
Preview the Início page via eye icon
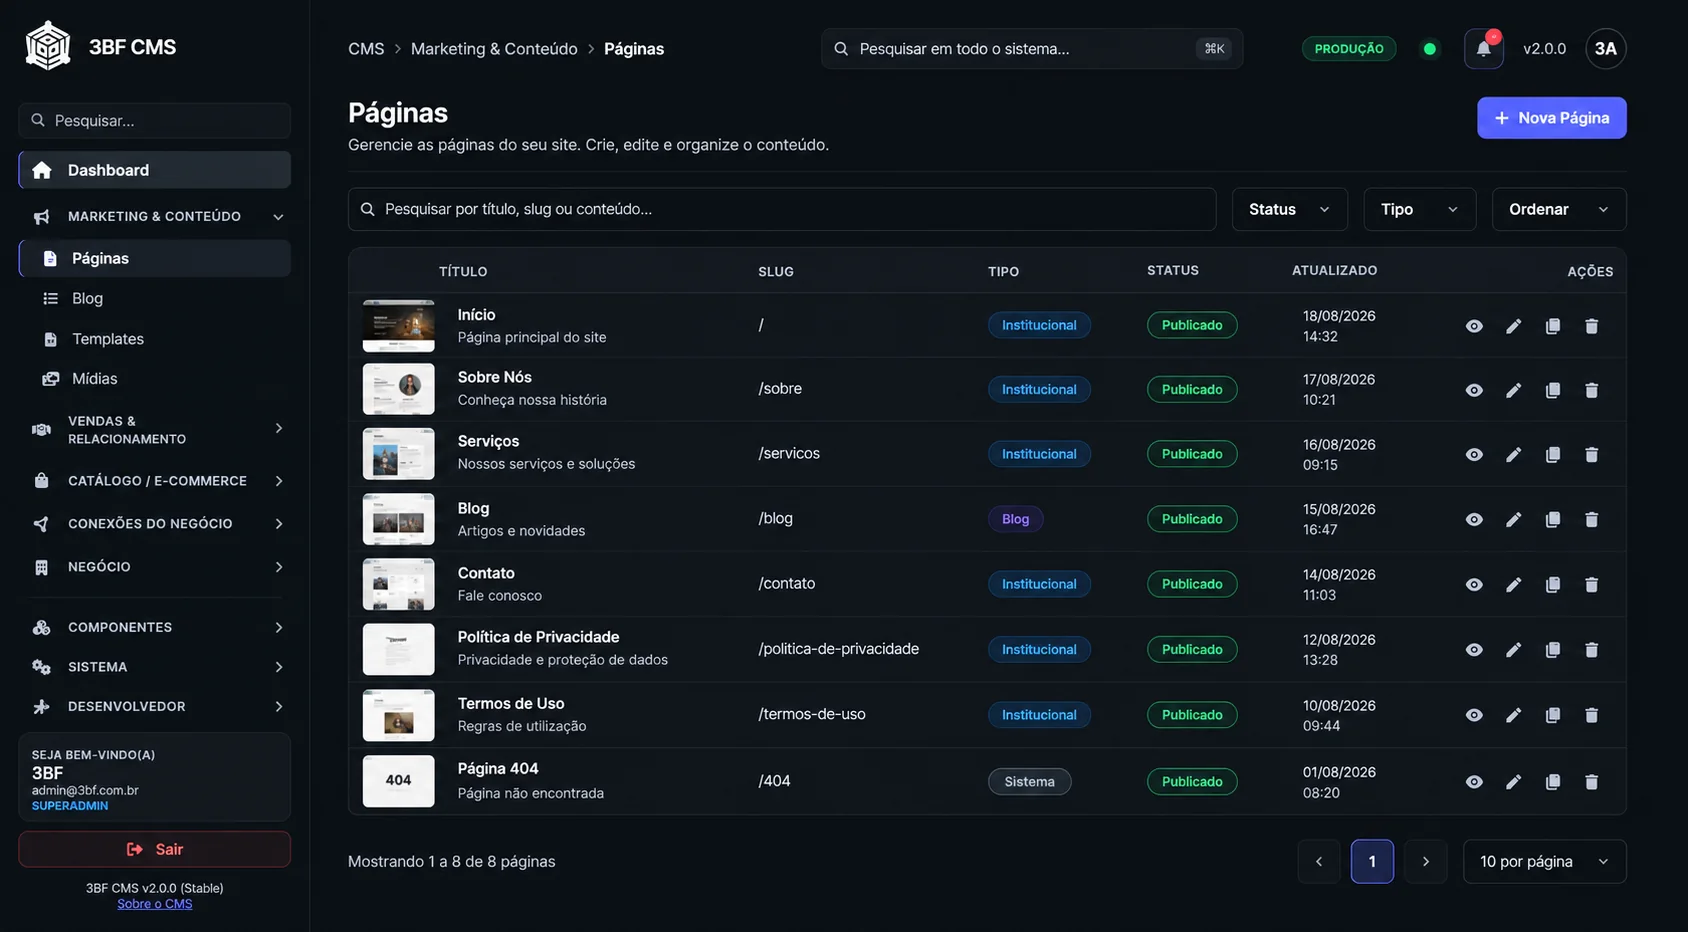[1474, 326]
